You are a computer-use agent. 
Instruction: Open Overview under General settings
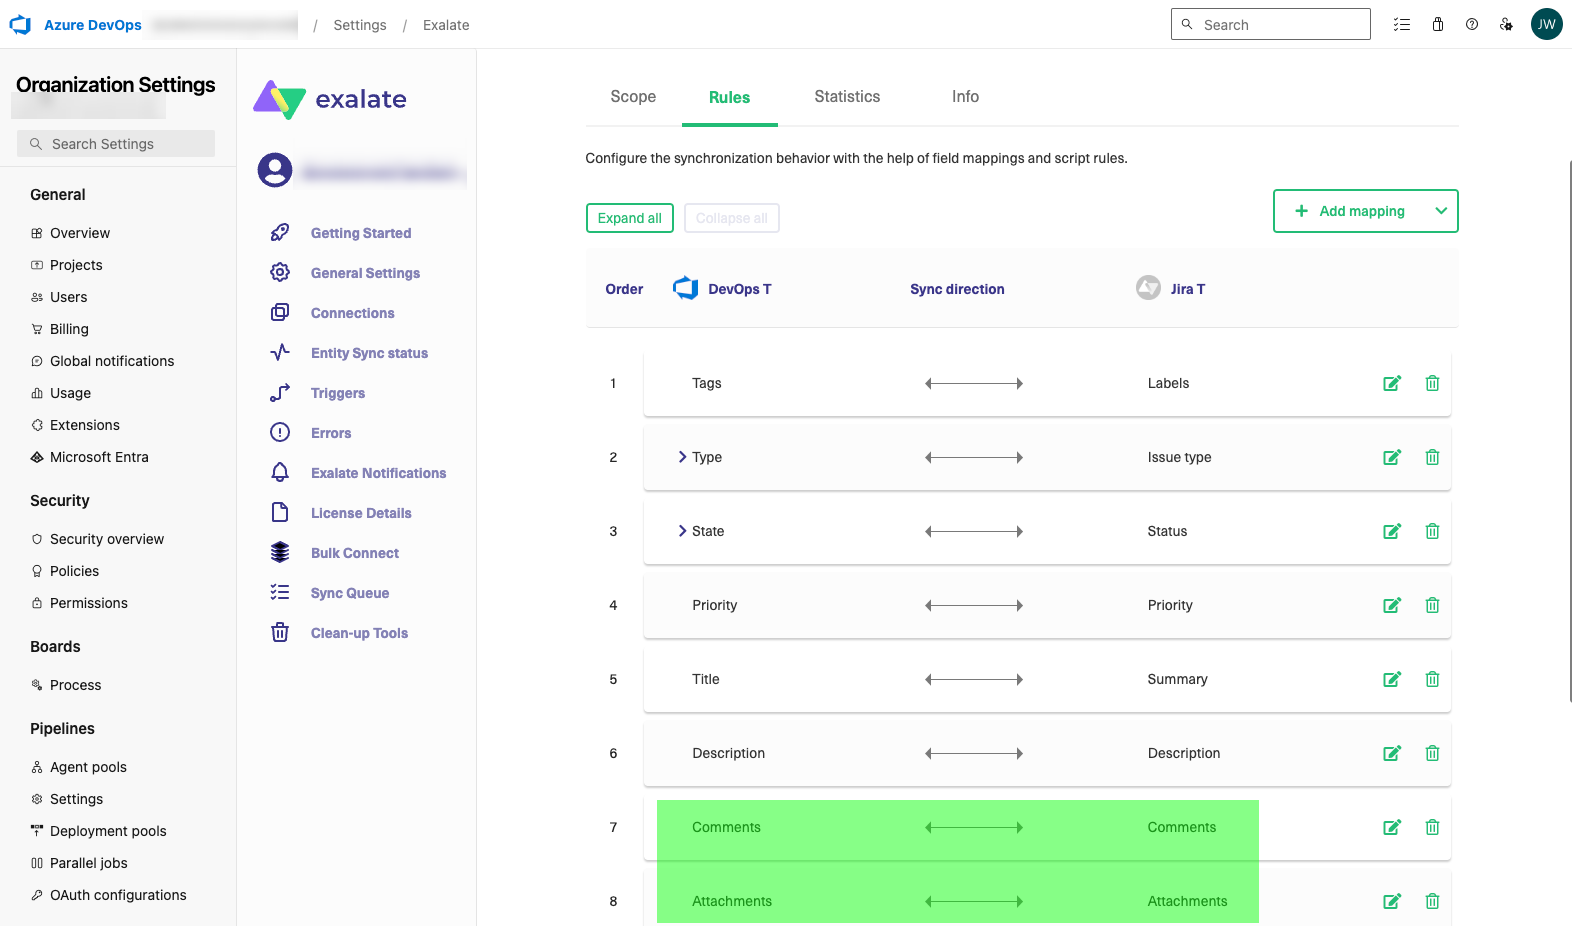coord(80,233)
